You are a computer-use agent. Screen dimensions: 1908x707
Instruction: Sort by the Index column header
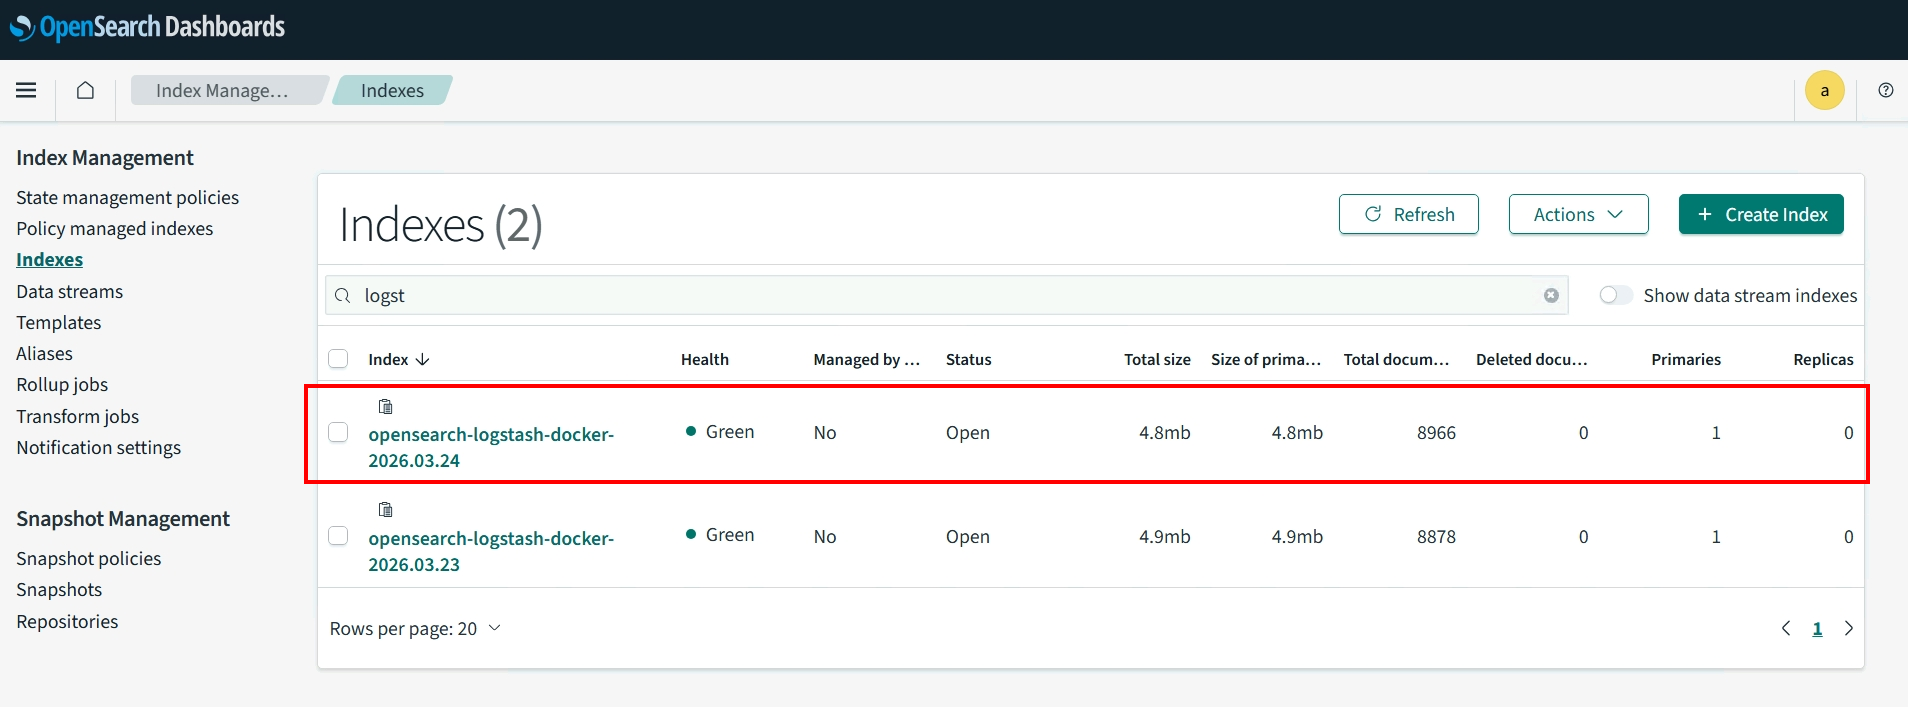(x=398, y=359)
